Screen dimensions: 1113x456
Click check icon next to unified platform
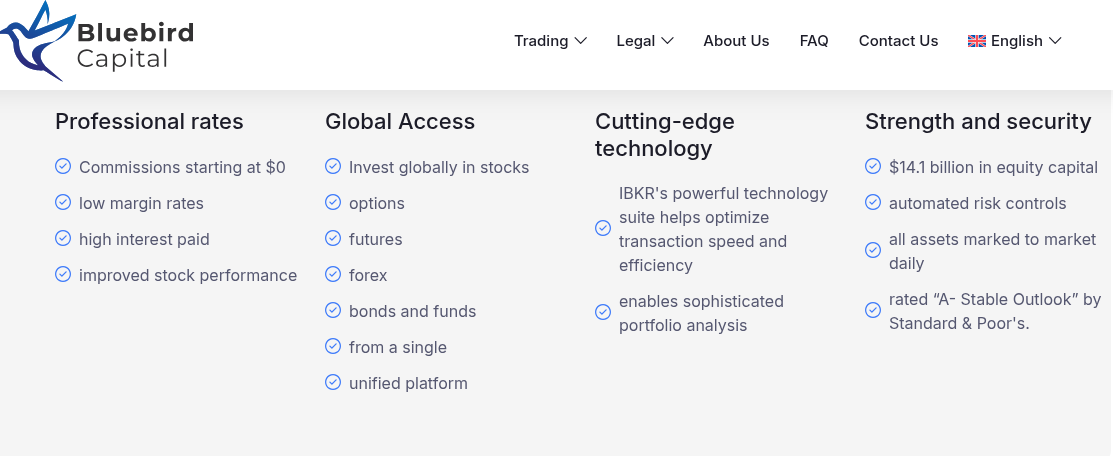[x=333, y=382]
